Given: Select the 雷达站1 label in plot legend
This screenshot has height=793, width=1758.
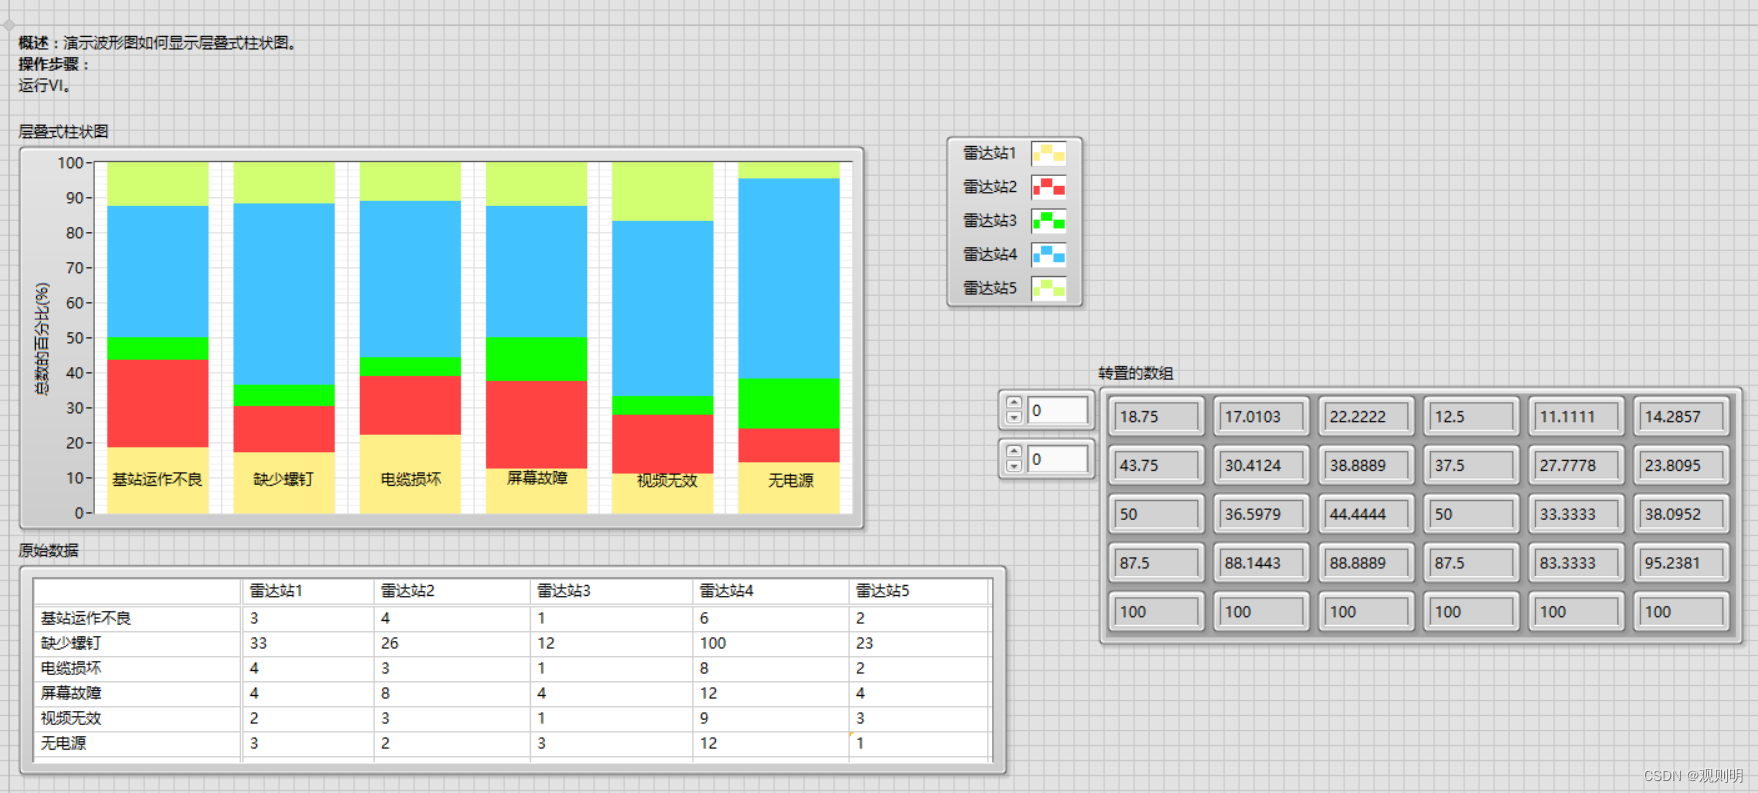Looking at the screenshot, I should point(989,153).
